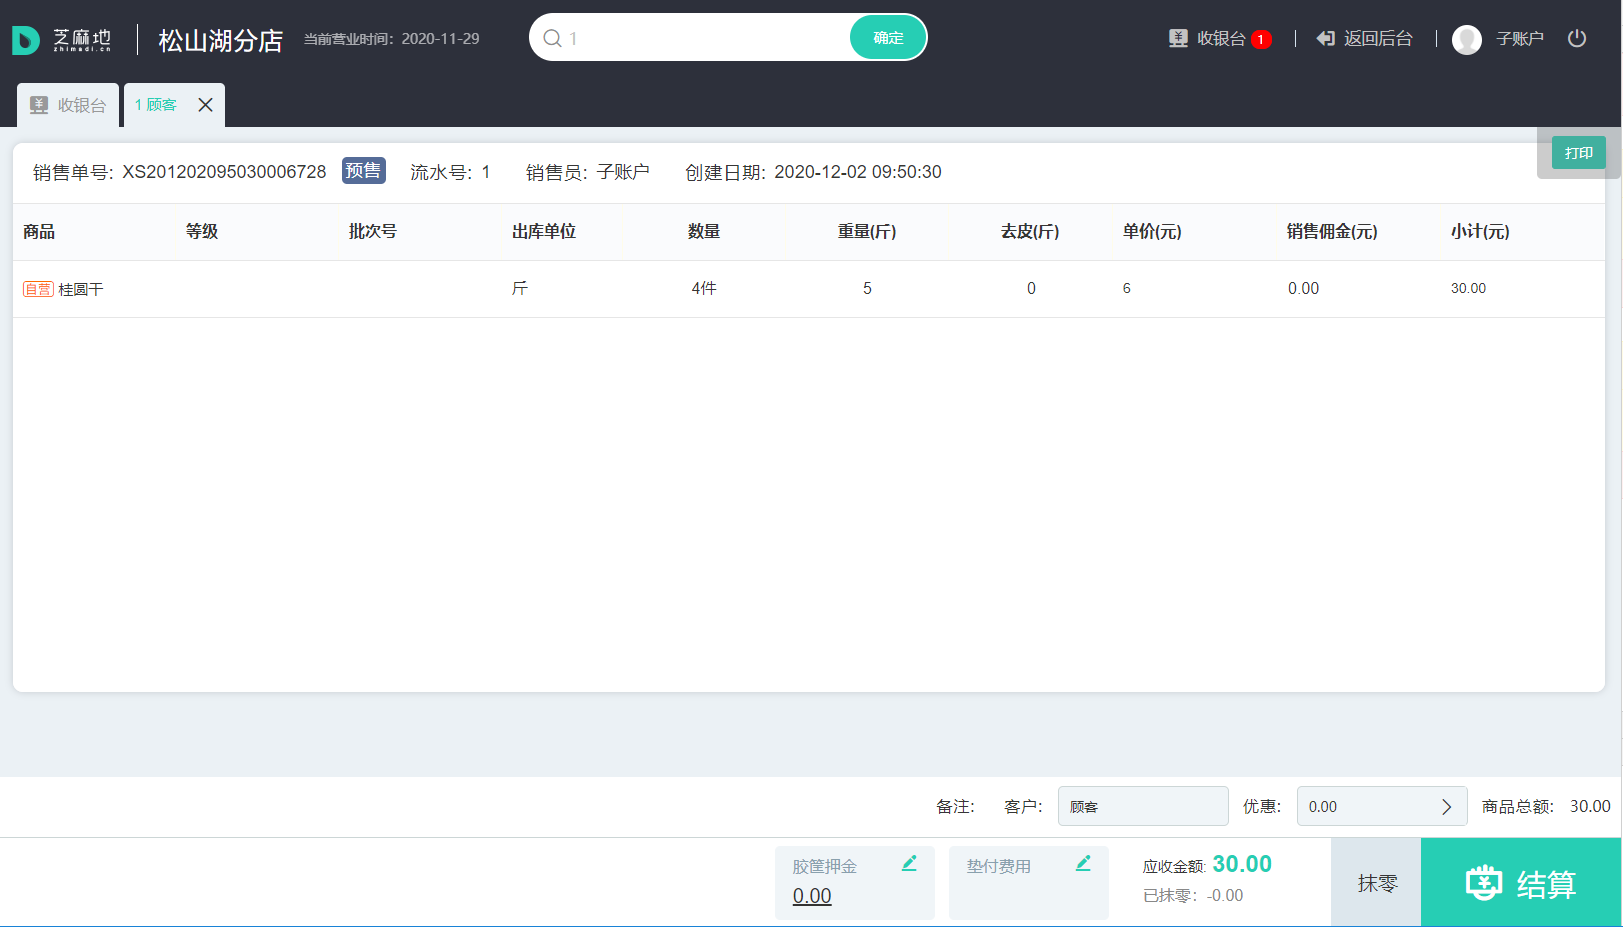1623x927 pixels.
Task: Click the search magnifier icon
Action: [552, 38]
